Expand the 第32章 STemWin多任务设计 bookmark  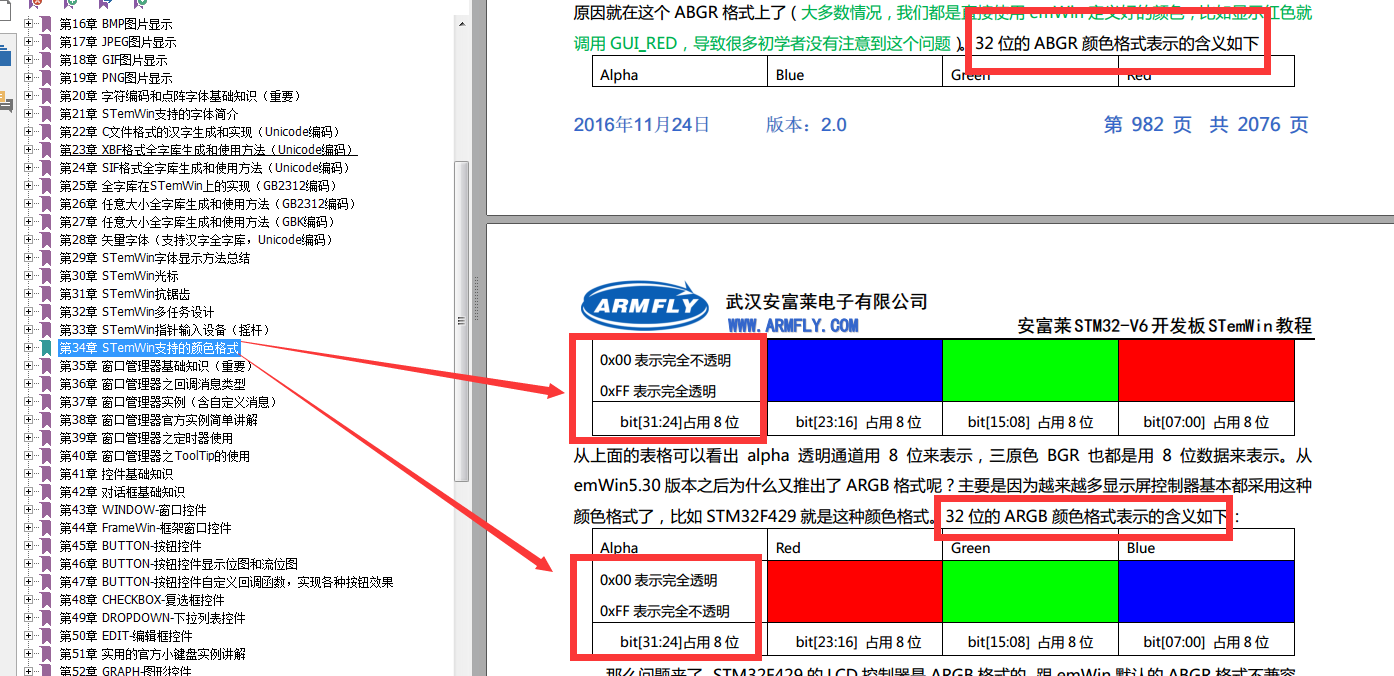point(29,312)
